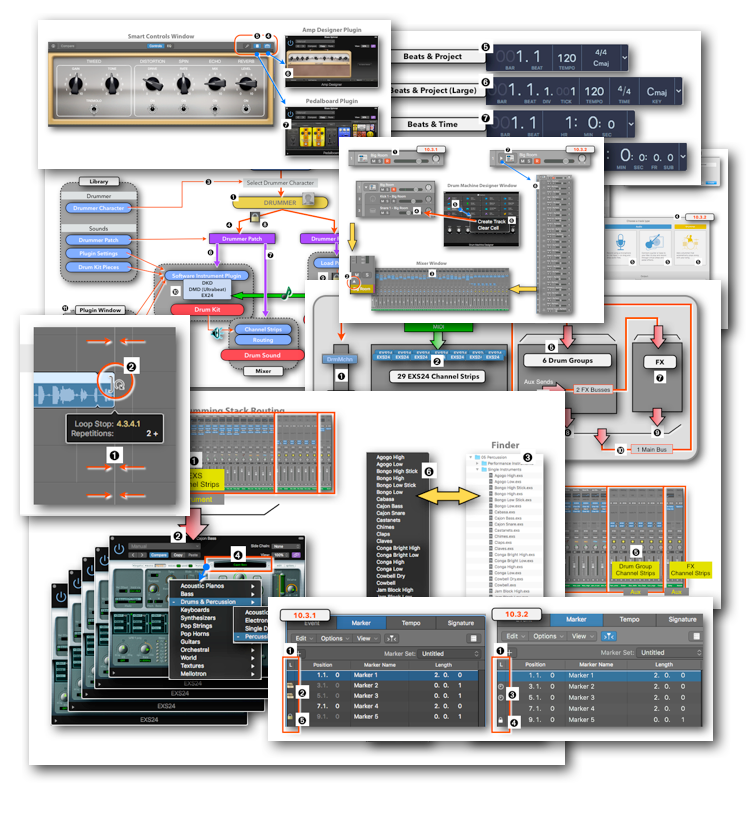Choose Mellotron in EXS24 instrument menu
756x818 pixels.
coord(214,673)
